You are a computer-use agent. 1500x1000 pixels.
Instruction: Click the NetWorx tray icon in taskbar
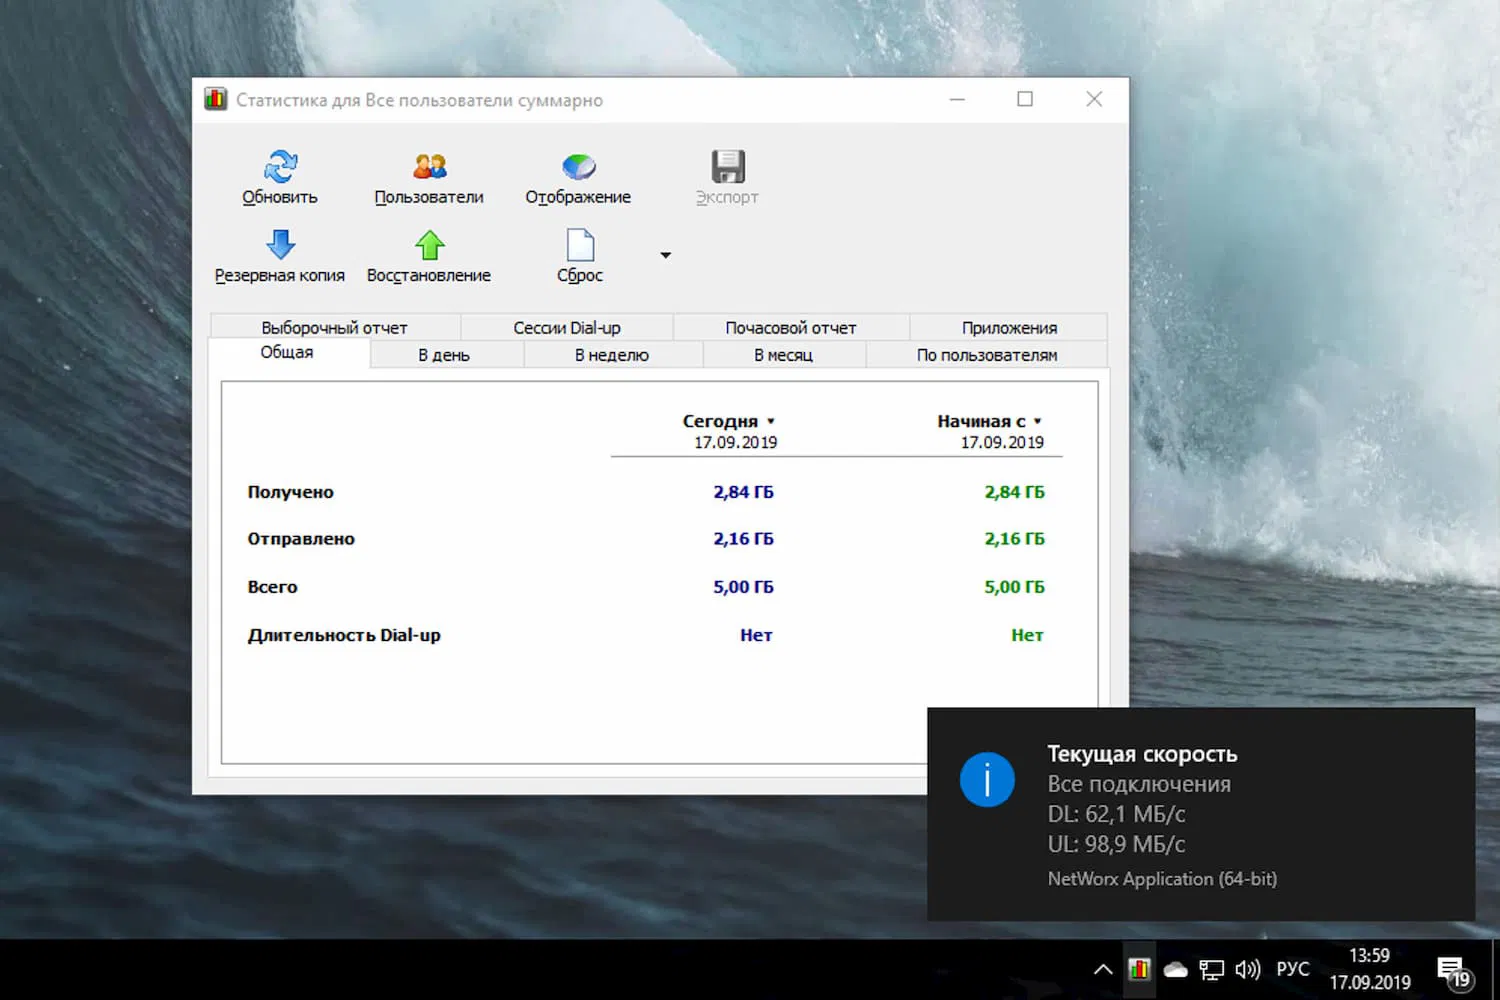click(1139, 969)
